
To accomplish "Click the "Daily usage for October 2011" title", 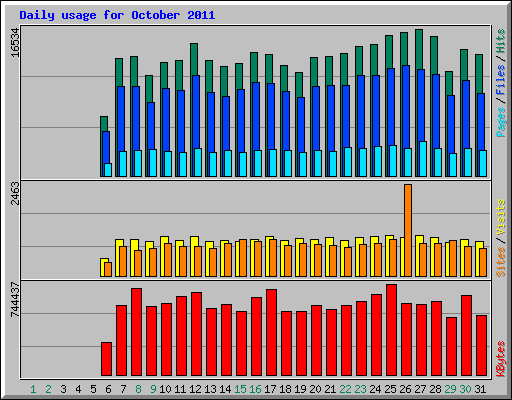I will tap(117, 16).
